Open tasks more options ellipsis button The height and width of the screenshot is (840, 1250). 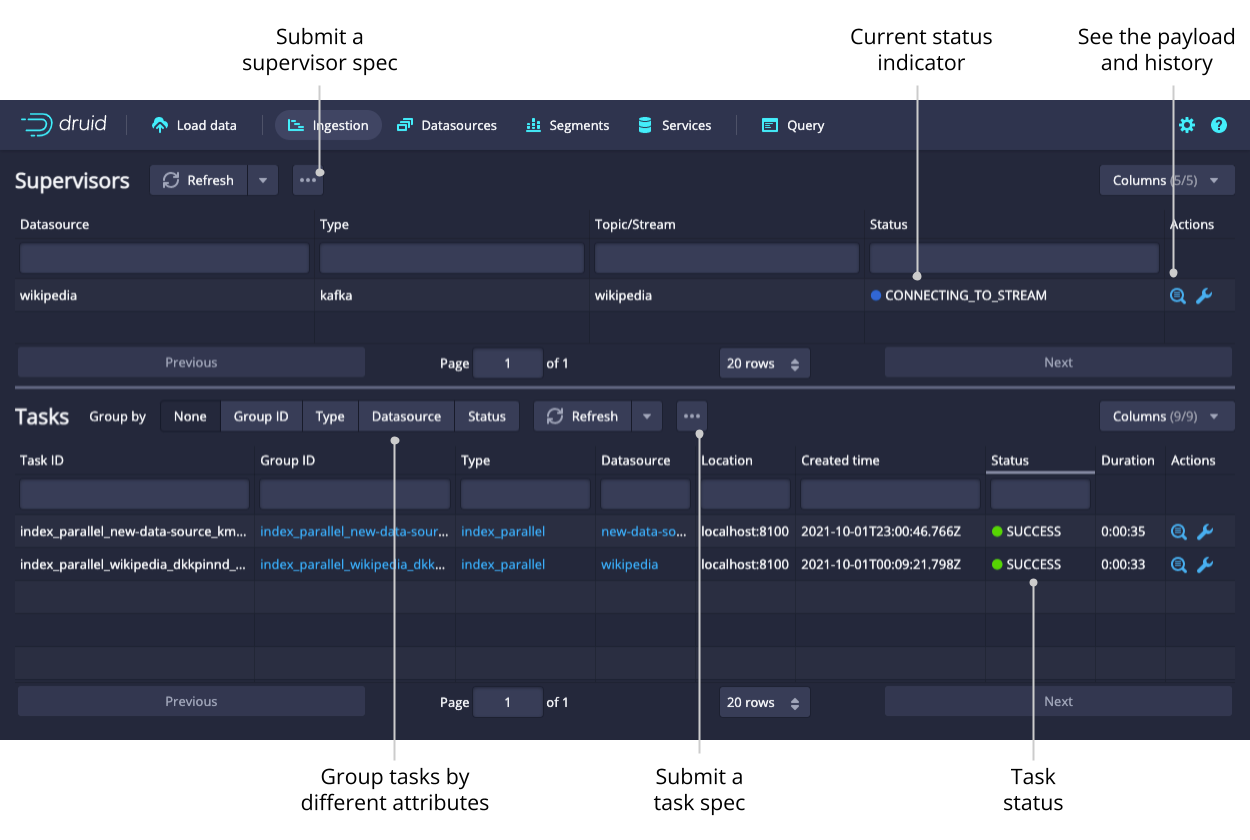692,416
